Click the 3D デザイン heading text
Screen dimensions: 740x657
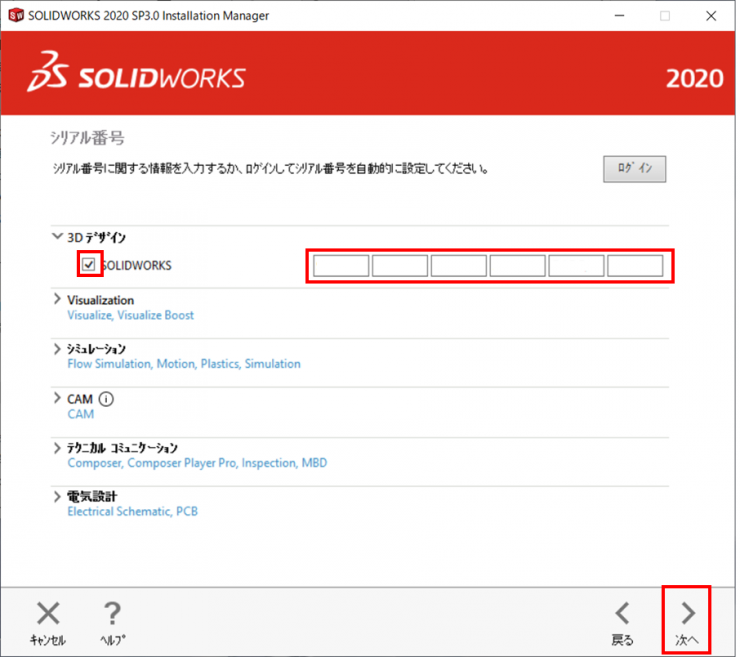pos(97,237)
